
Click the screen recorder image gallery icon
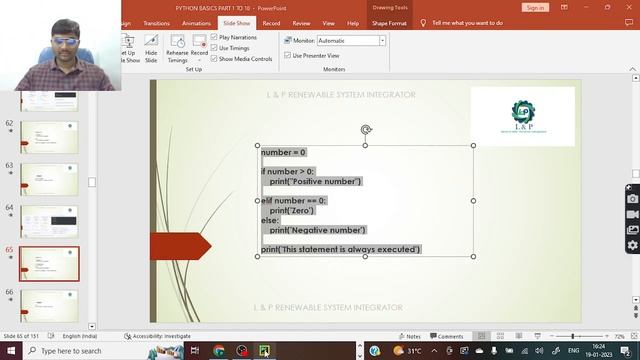click(632, 230)
